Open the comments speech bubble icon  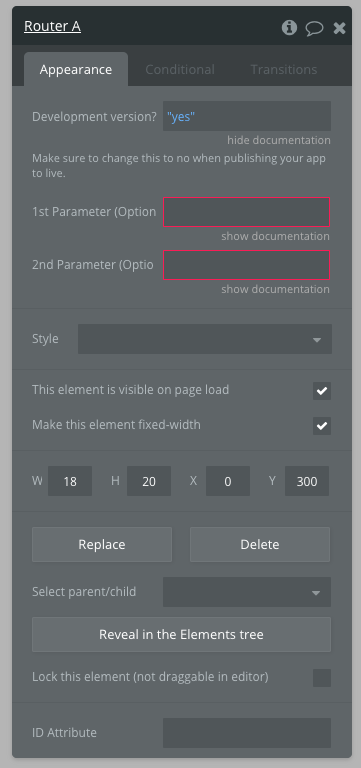click(314, 28)
